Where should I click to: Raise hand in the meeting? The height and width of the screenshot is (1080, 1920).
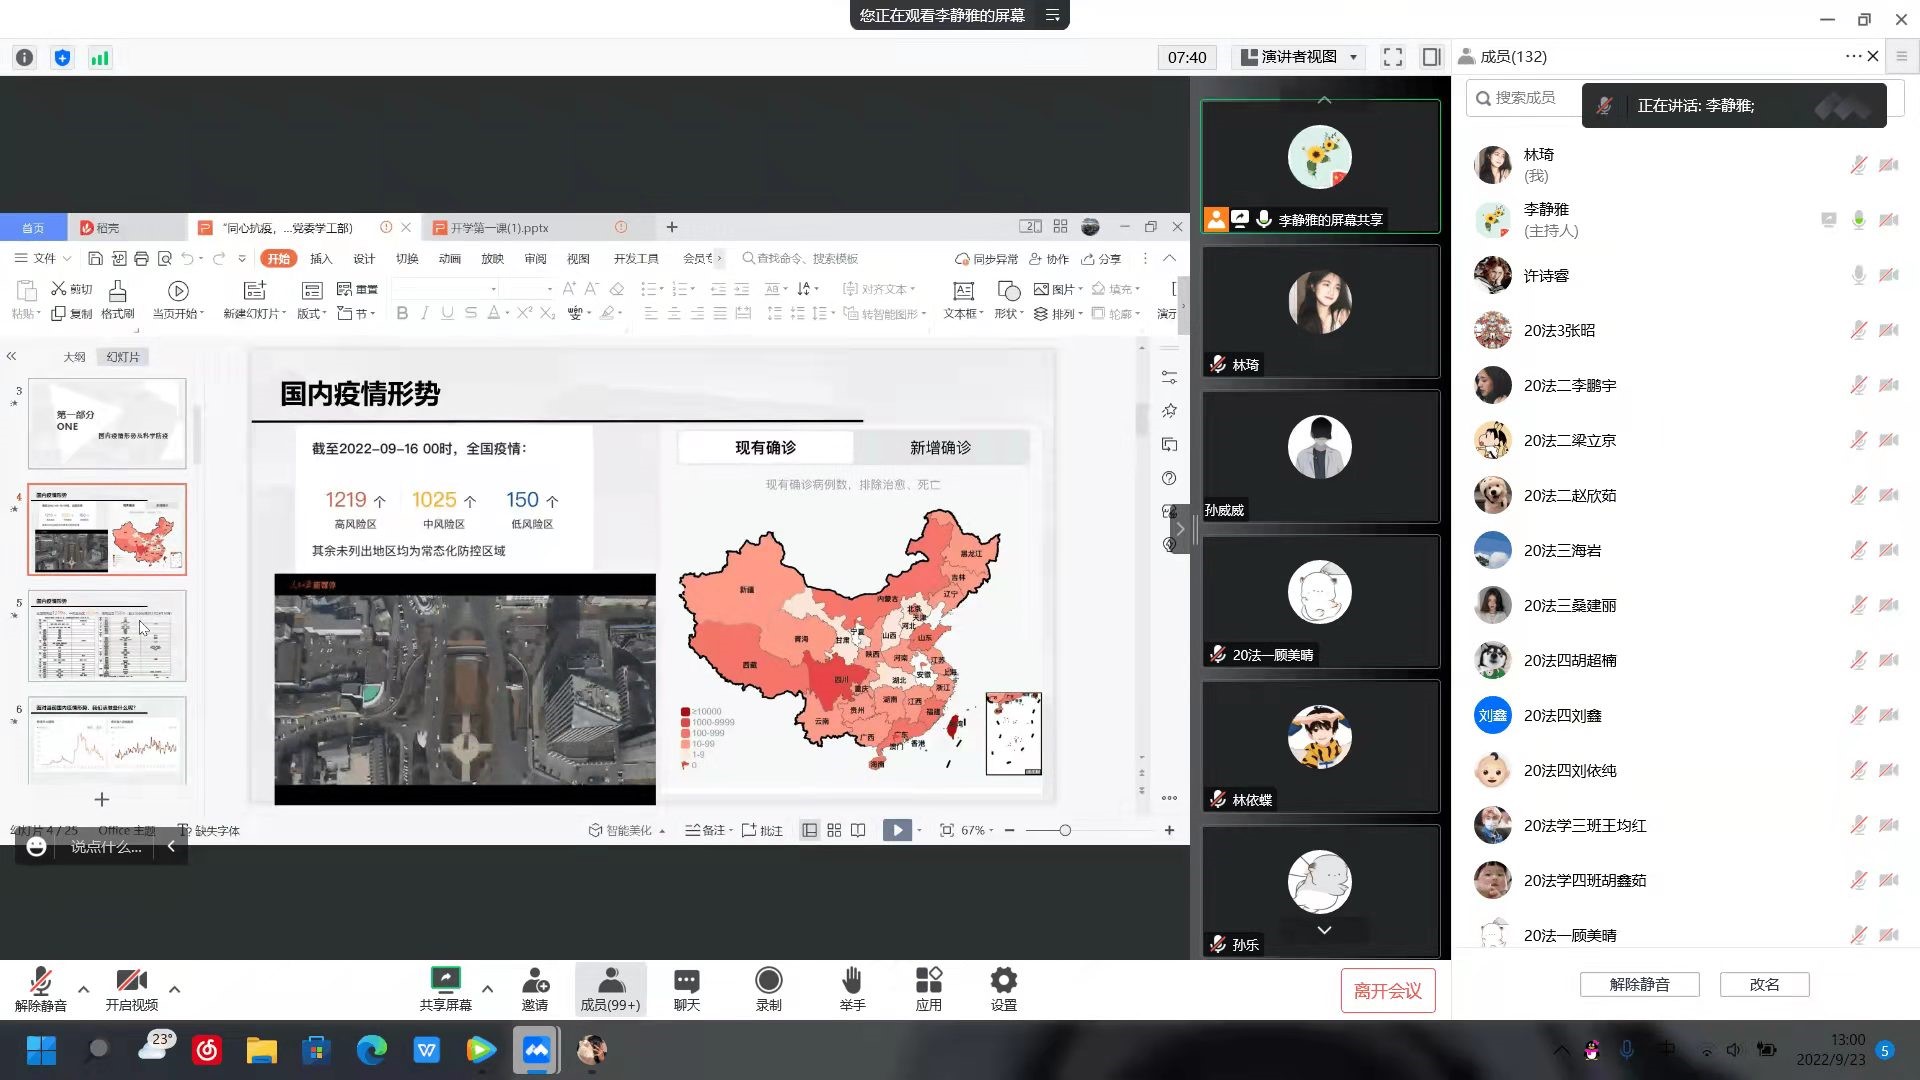pyautogui.click(x=852, y=989)
